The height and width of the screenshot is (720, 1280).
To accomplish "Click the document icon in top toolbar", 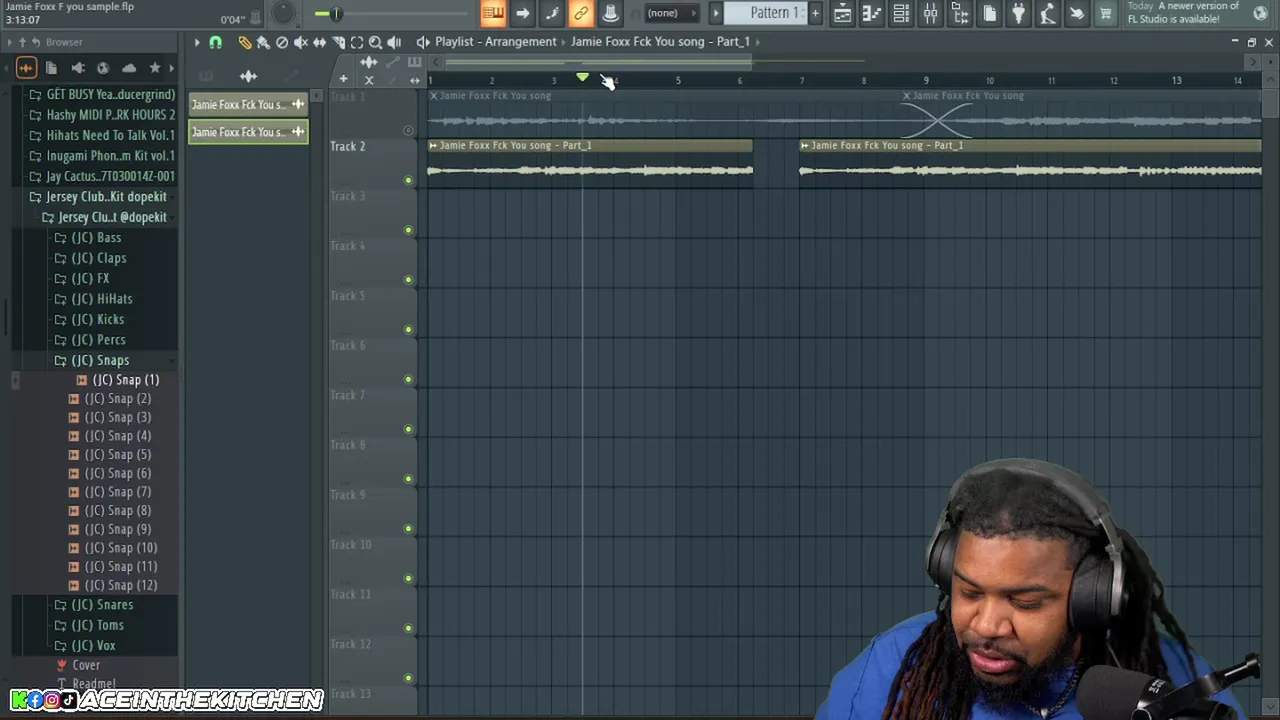I will point(989,13).
